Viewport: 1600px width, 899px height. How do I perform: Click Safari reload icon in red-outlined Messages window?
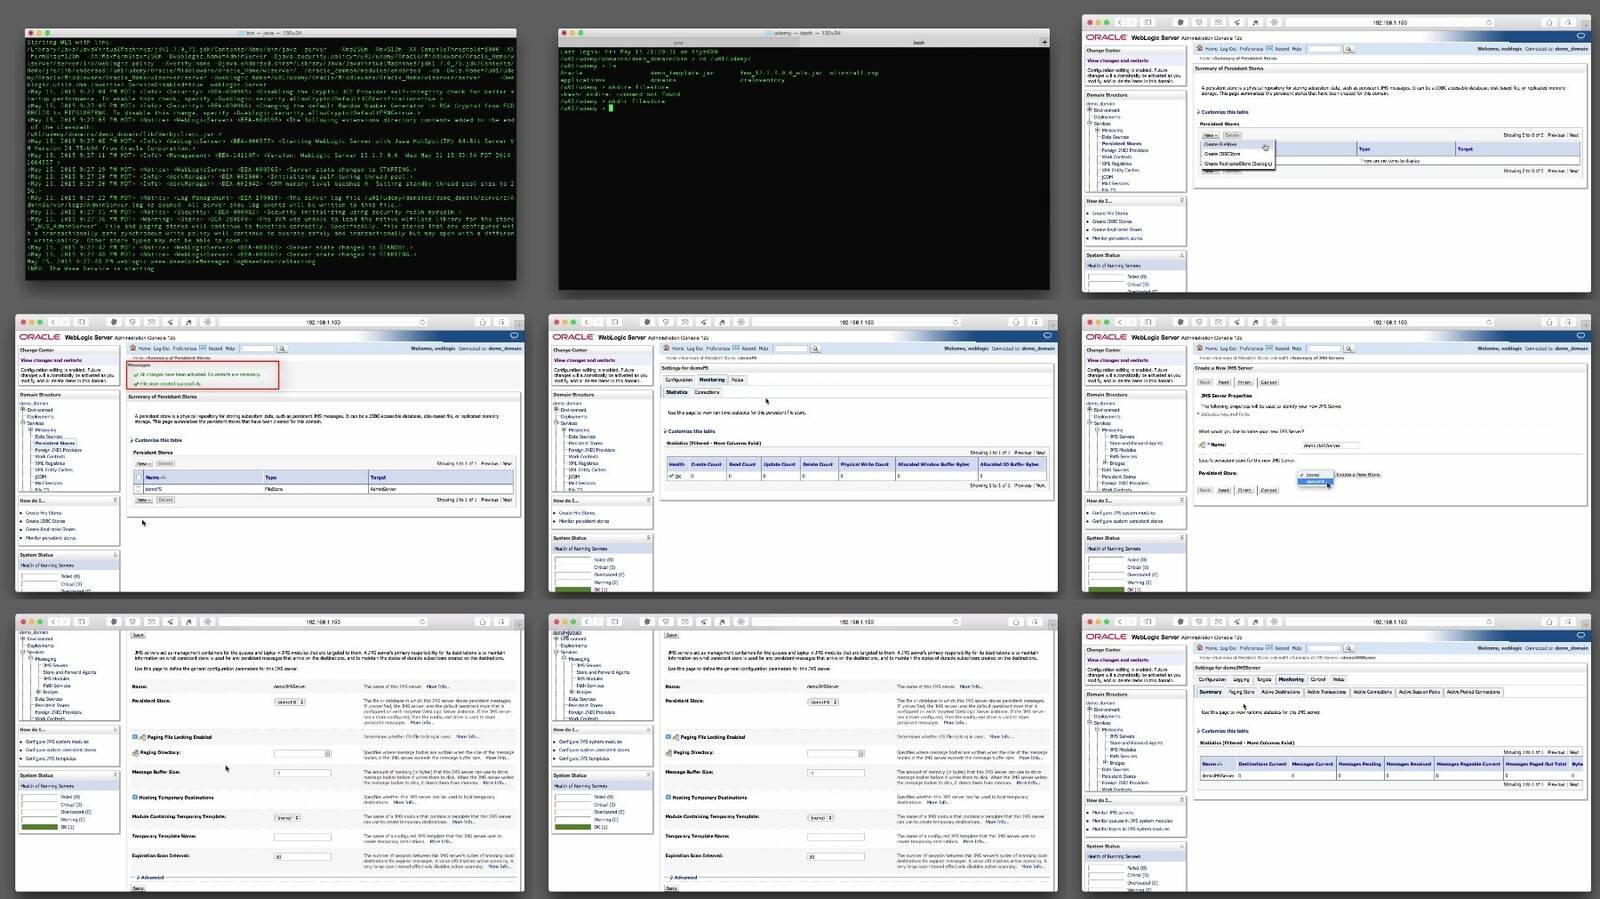pos(422,322)
